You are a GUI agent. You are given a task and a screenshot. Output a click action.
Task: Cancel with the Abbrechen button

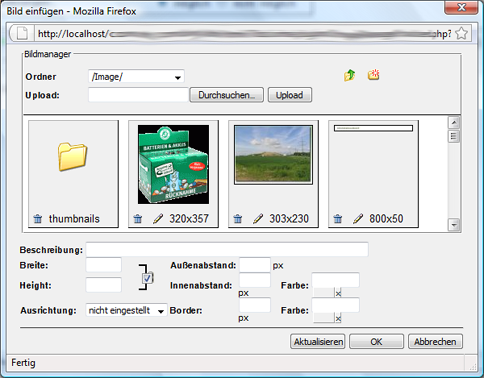[435, 342]
